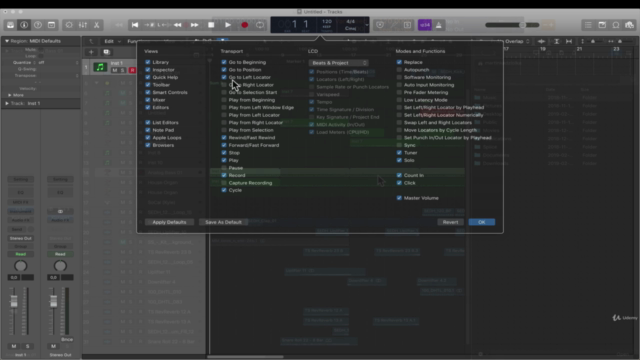The height and width of the screenshot is (360, 640).
Task: Check the Pause checkbox under Transport
Action: tap(224, 168)
